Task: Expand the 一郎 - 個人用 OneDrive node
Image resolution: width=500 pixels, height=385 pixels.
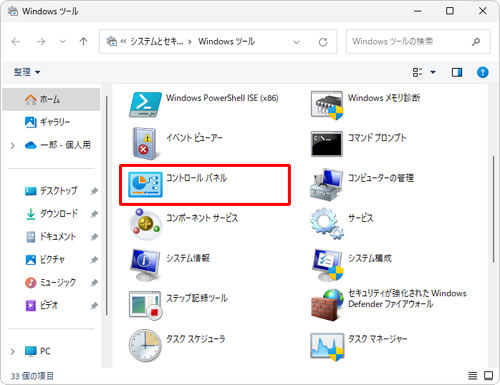Action: click(13, 146)
